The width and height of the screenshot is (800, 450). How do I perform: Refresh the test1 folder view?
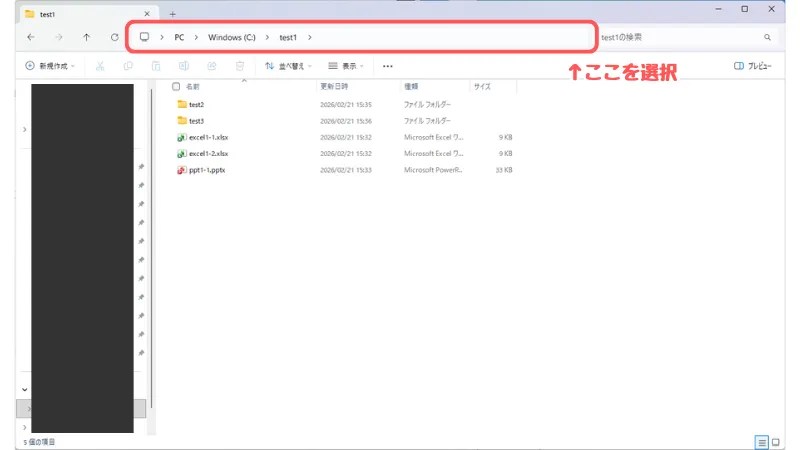[114, 37]
